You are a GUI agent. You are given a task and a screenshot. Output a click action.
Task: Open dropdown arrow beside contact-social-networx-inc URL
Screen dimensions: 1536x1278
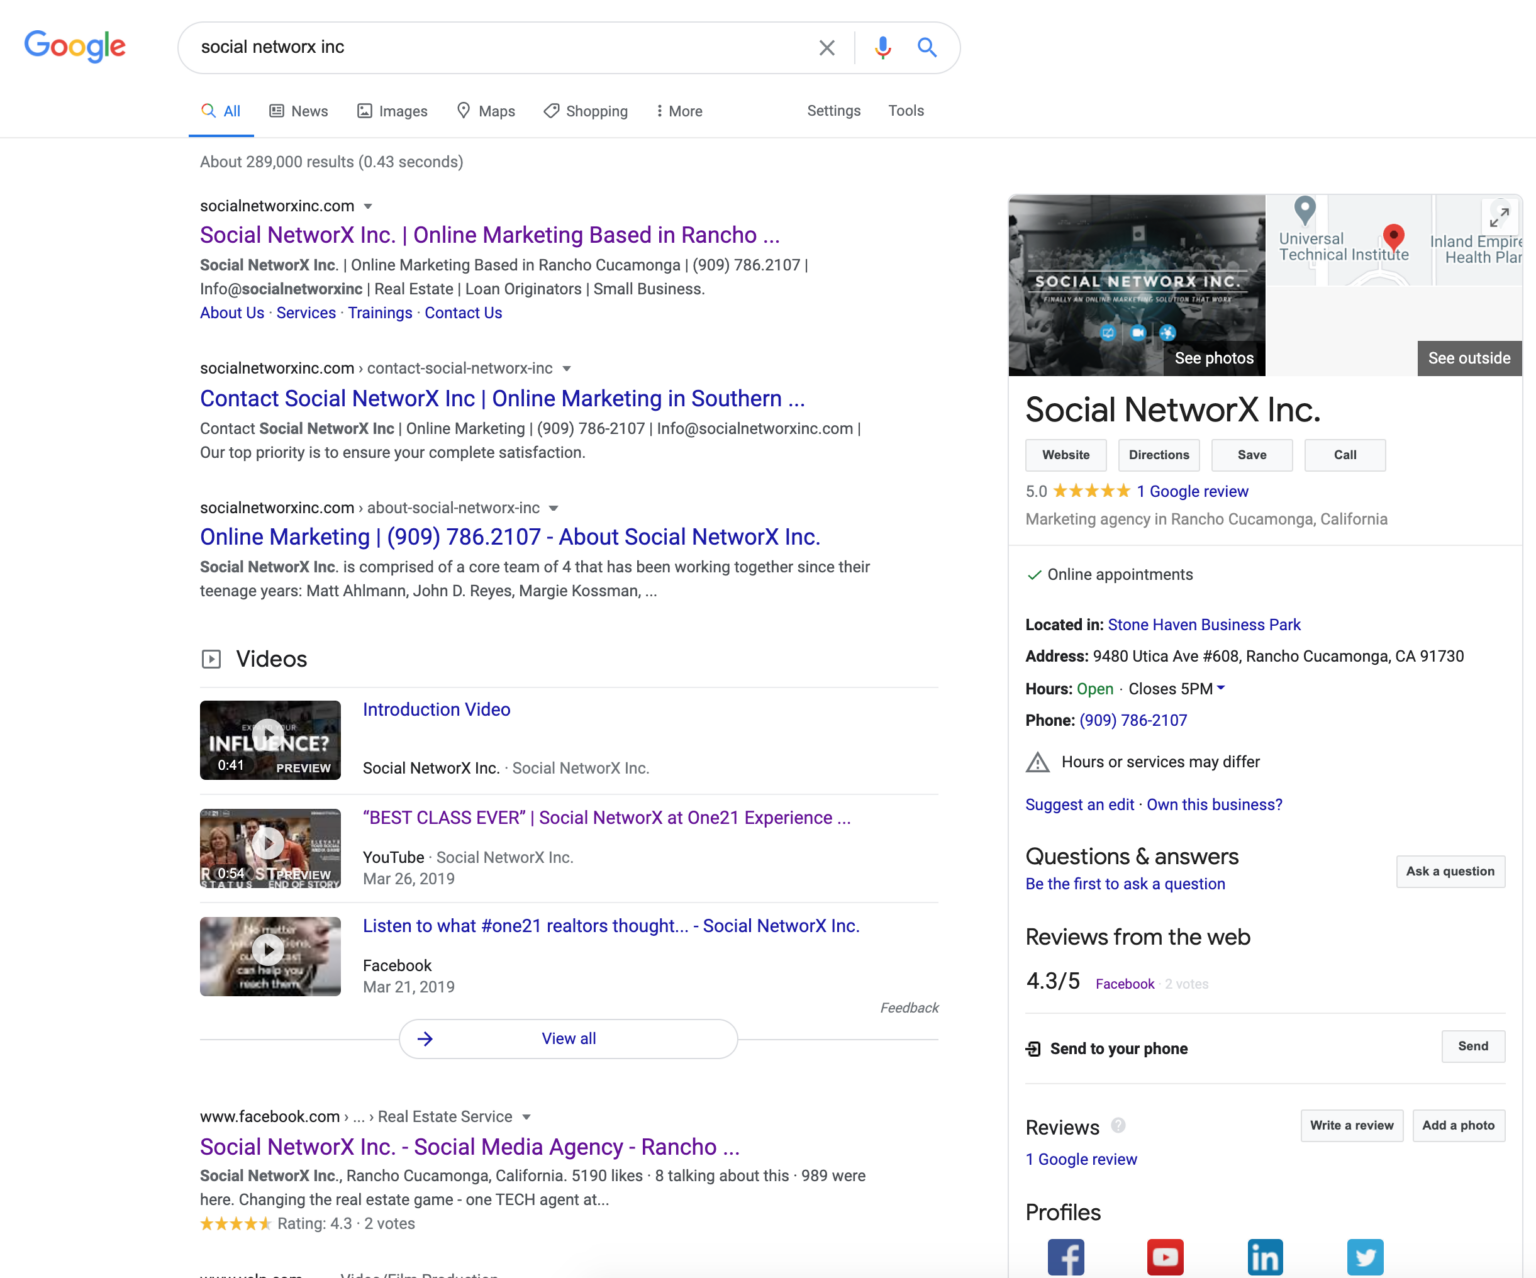tap(567, 369)
